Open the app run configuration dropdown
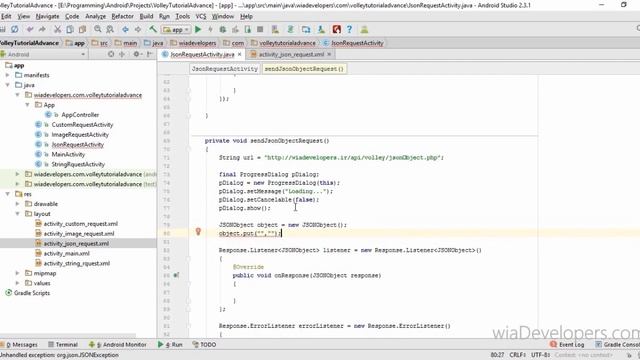Image resolution: width=640 pixels, height=360 pixels. tap(177, 29)
